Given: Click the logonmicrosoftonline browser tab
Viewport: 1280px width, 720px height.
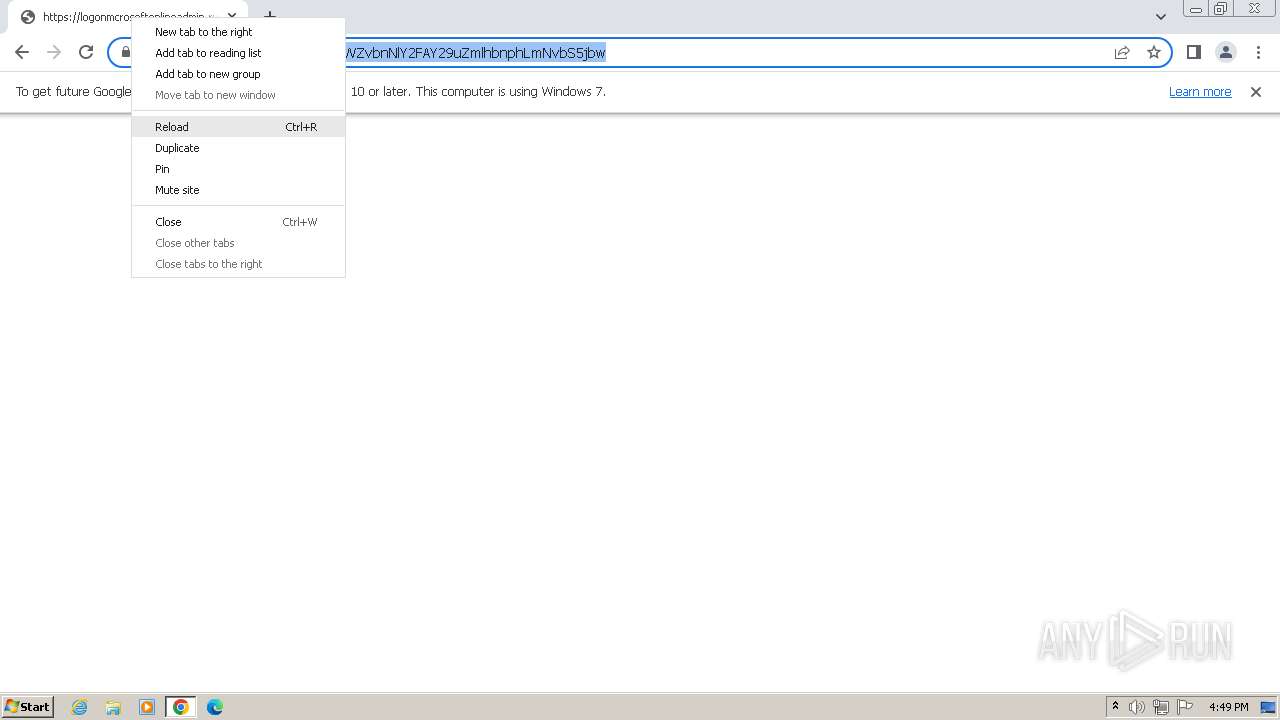Looking at the screenshot, I should [x=128, y=17].
